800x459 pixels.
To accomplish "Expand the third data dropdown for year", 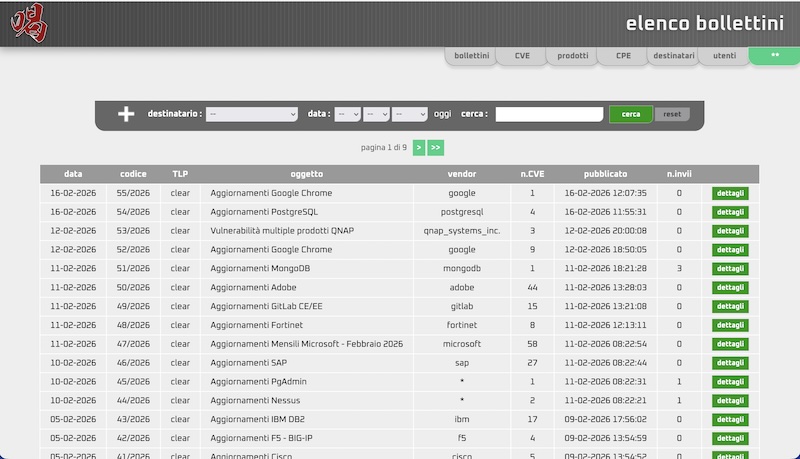I will click(x=409, y=114).
